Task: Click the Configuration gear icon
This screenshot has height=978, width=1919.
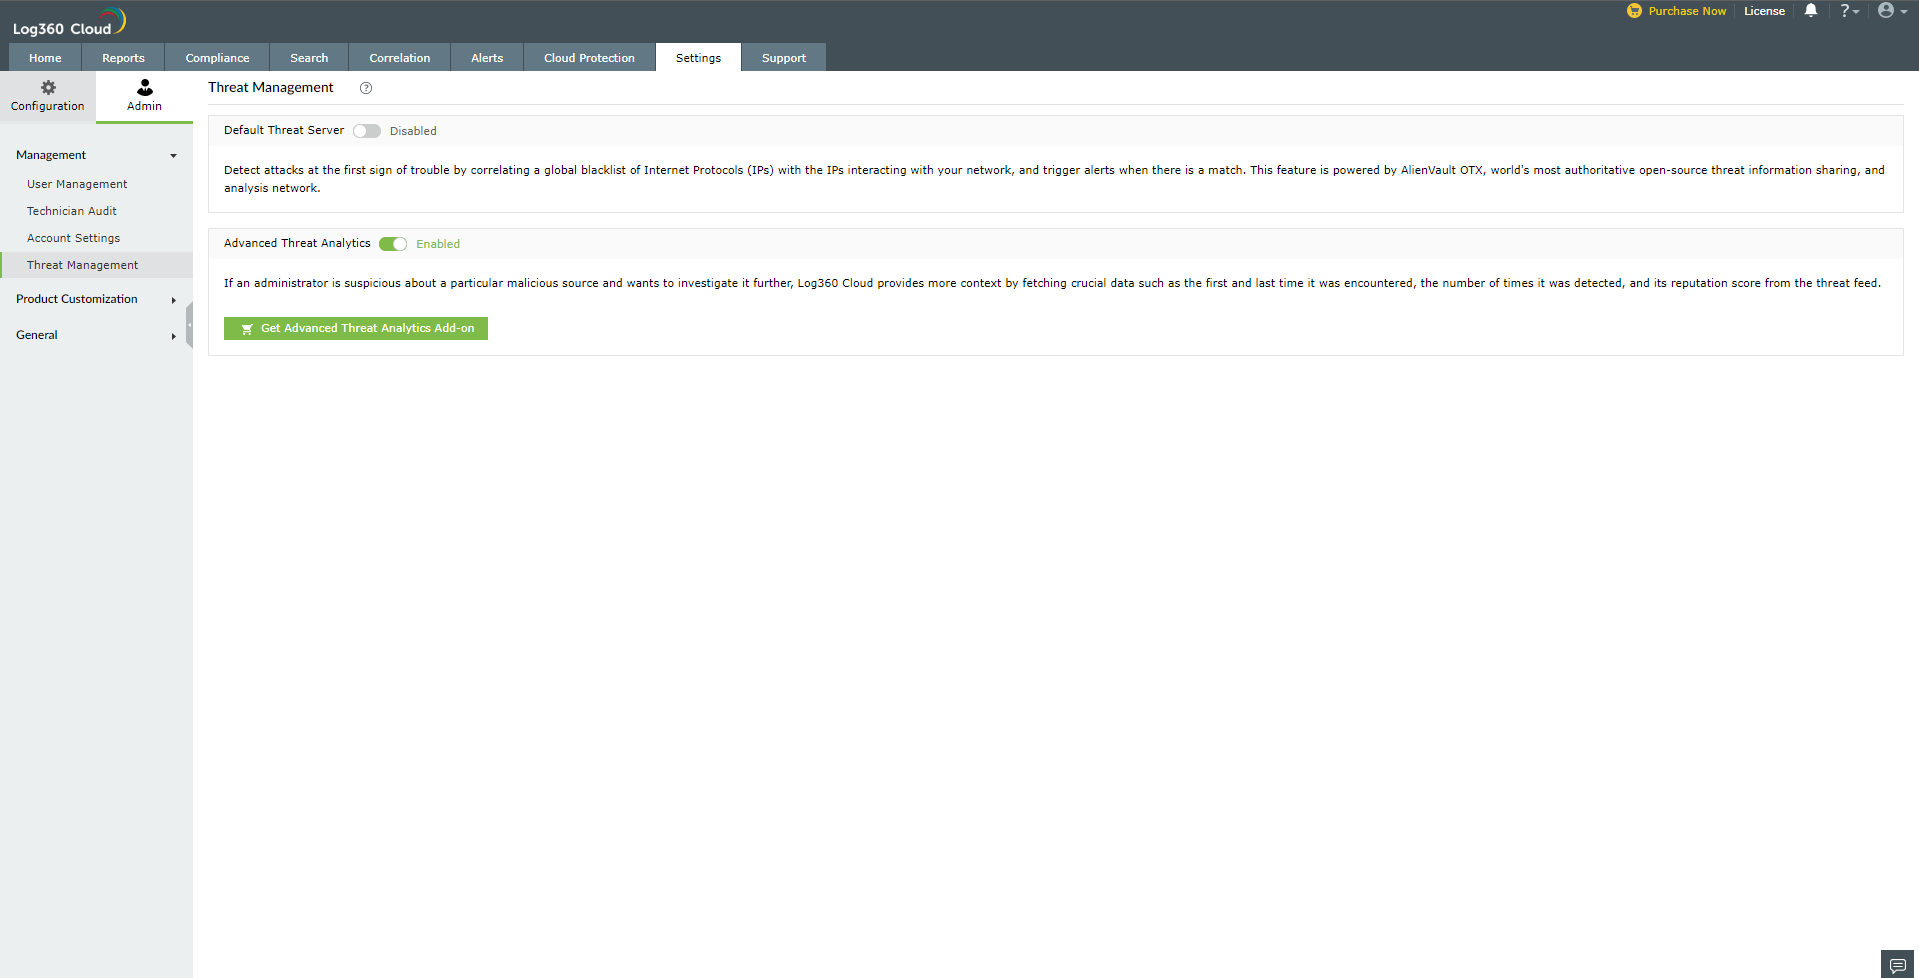Action: pos(48,88)
